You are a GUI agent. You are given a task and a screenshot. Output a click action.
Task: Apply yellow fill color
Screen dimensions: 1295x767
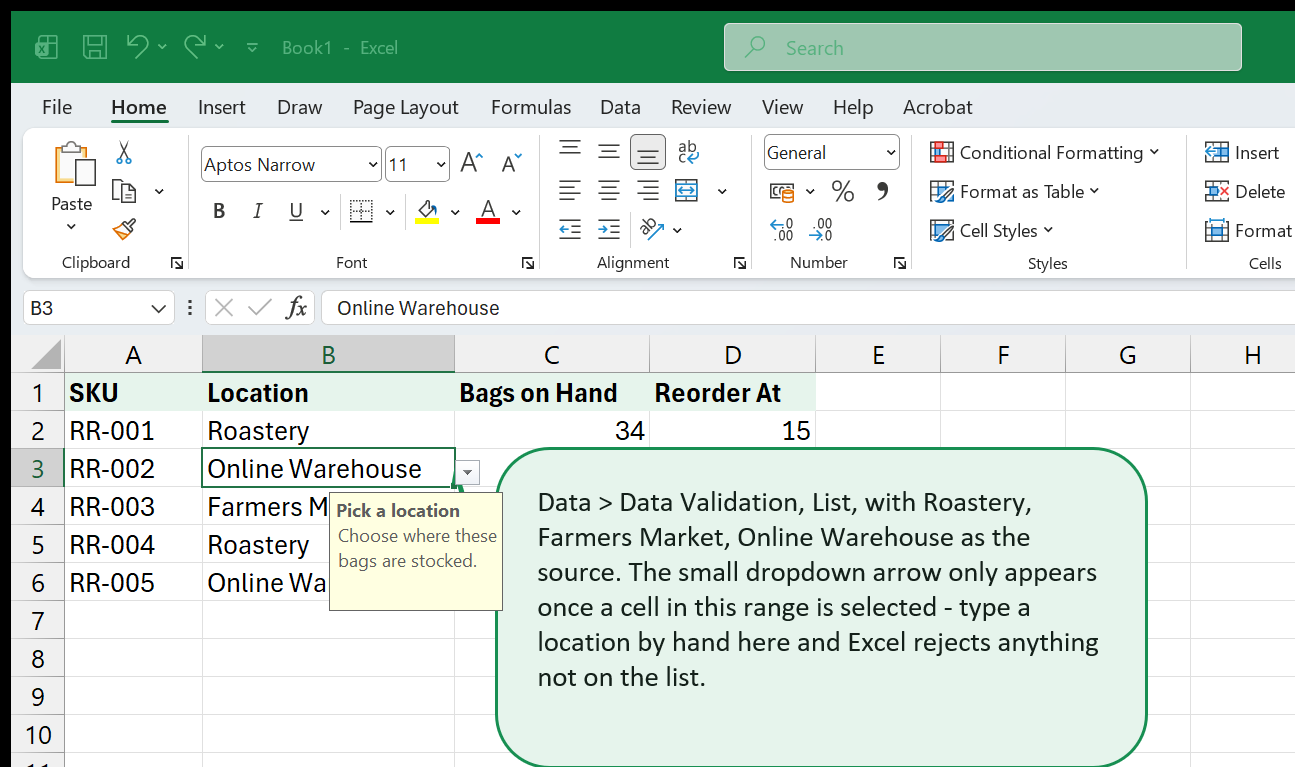pyautogui.click(x=427, y=211)
